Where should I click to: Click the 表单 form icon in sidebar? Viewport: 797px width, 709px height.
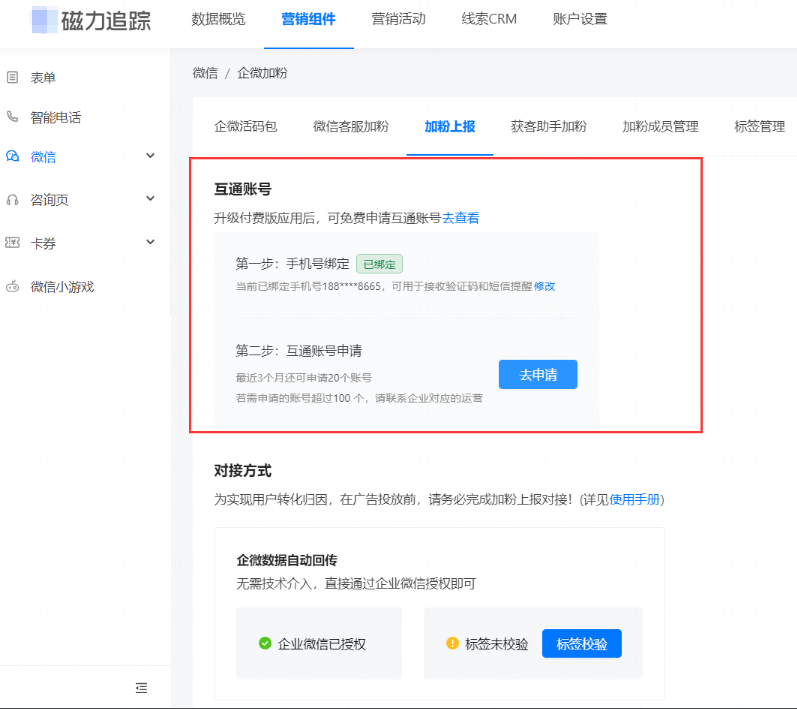click(12, 77)
